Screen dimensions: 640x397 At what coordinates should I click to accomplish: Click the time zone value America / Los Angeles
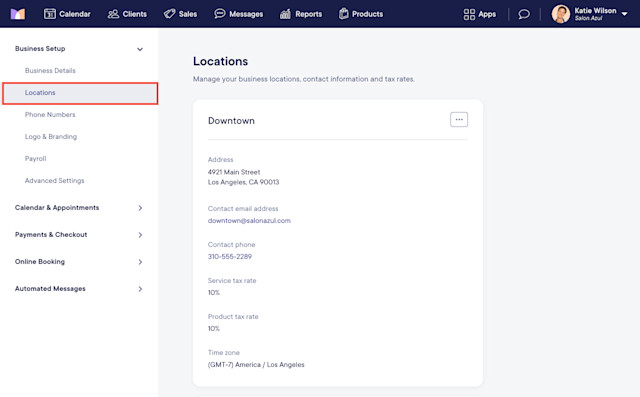point(256,365)
